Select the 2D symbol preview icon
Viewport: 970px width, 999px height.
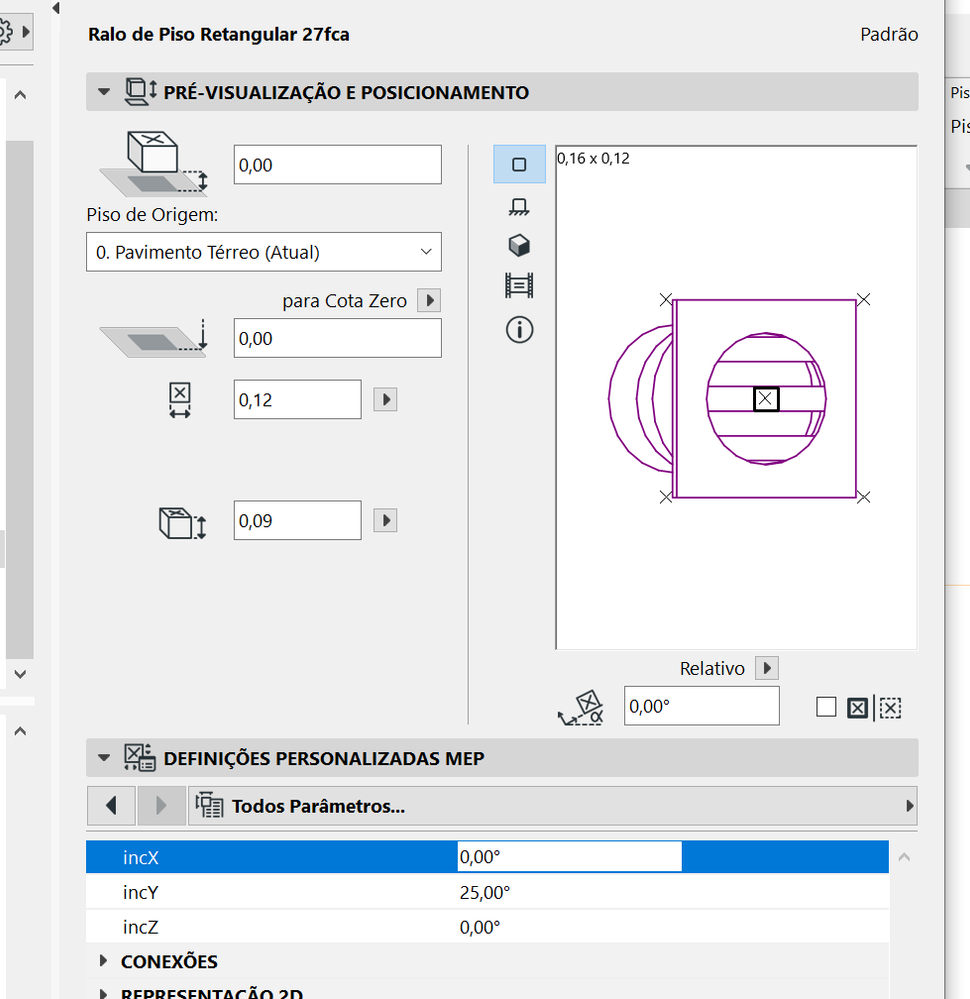[519, 164]
